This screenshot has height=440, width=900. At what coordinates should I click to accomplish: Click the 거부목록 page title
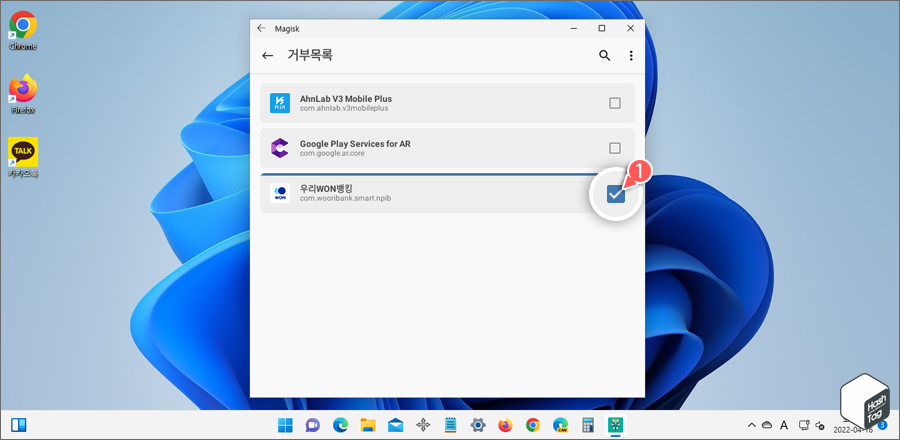click(310, 56)
